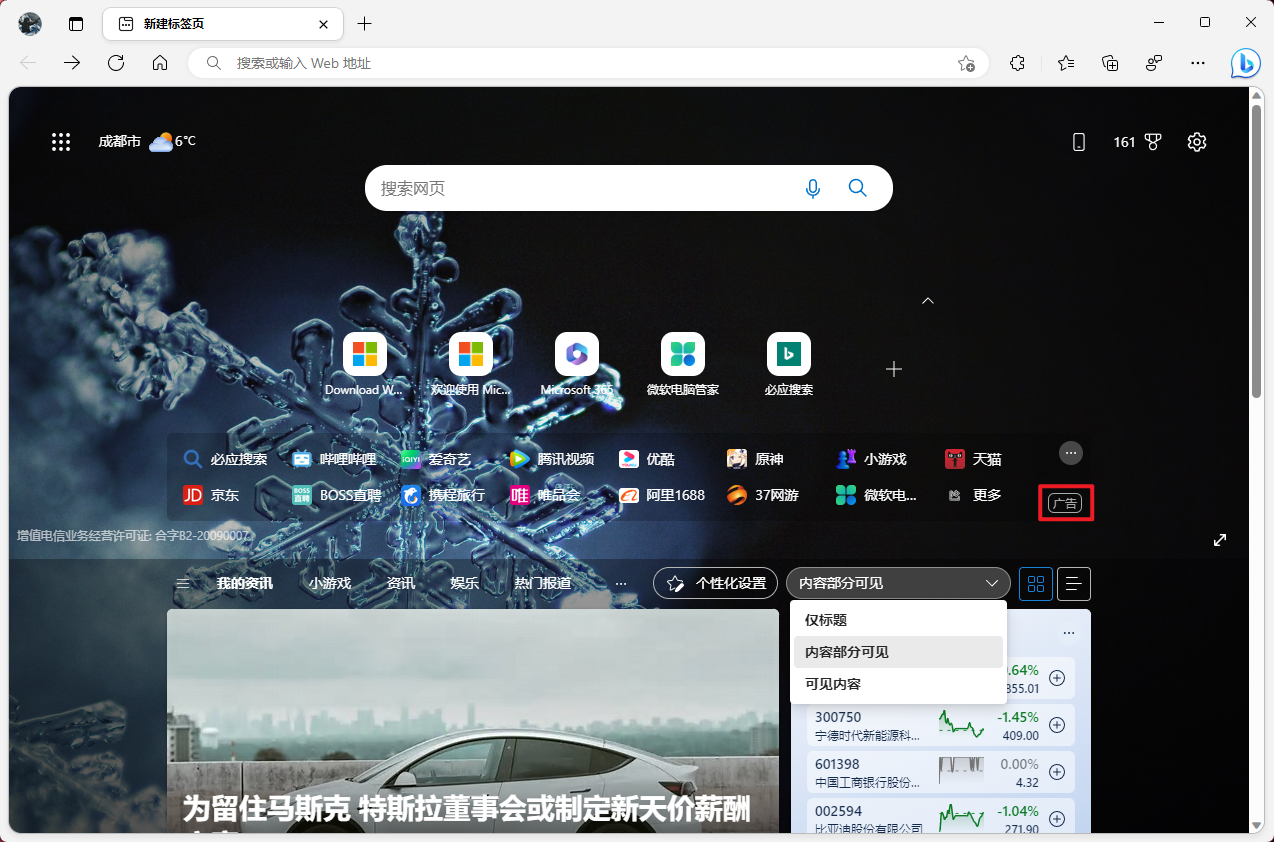Switch feed to list view layout
The height and width of the screenshot is (842, 1274).
pyautogui.click(x=1073, y=583)
